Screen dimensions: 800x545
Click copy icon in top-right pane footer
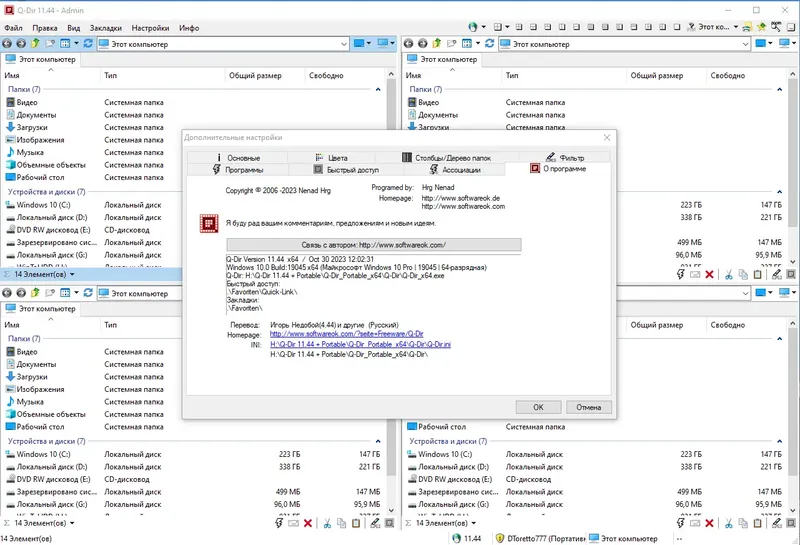[743, 275]
